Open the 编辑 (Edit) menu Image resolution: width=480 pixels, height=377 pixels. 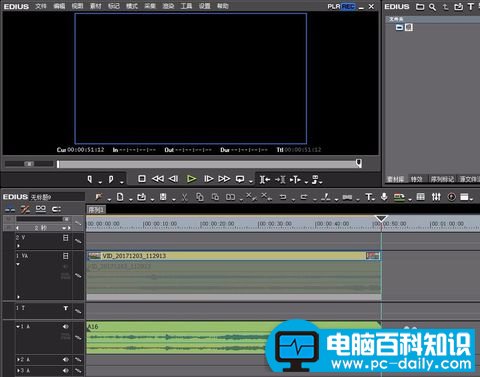point(59,6)
